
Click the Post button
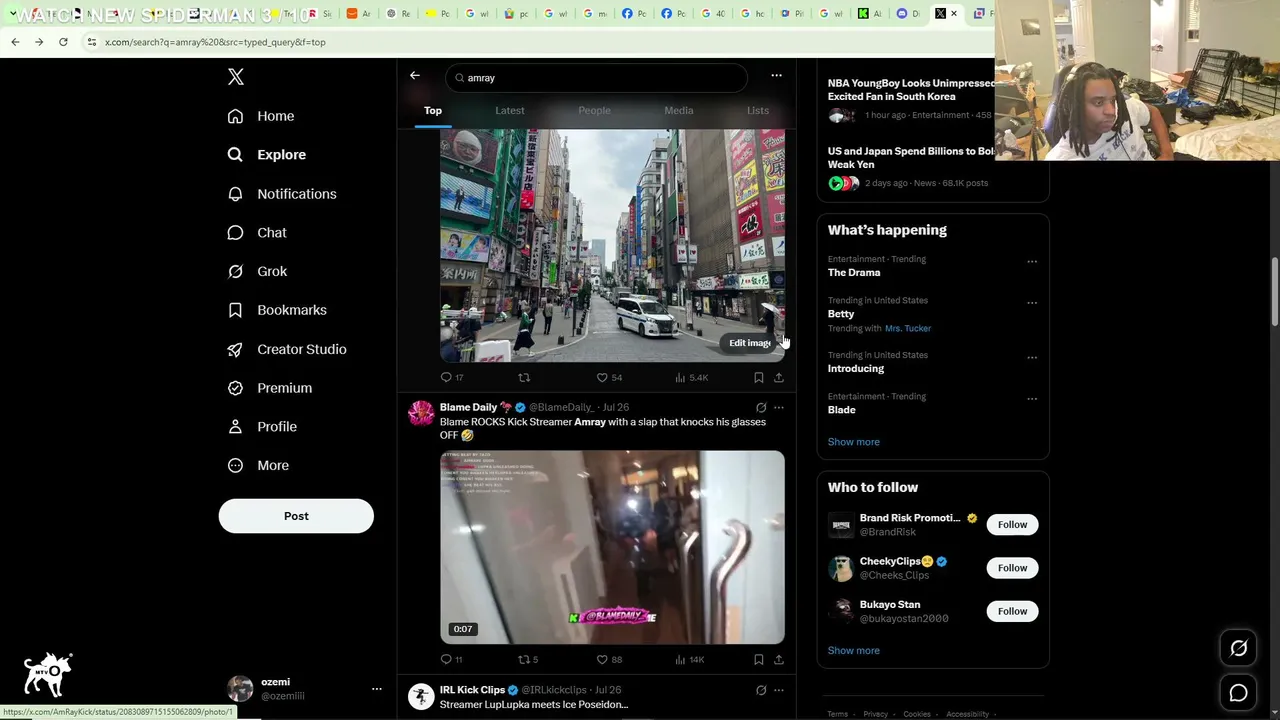tap(296, 516)
